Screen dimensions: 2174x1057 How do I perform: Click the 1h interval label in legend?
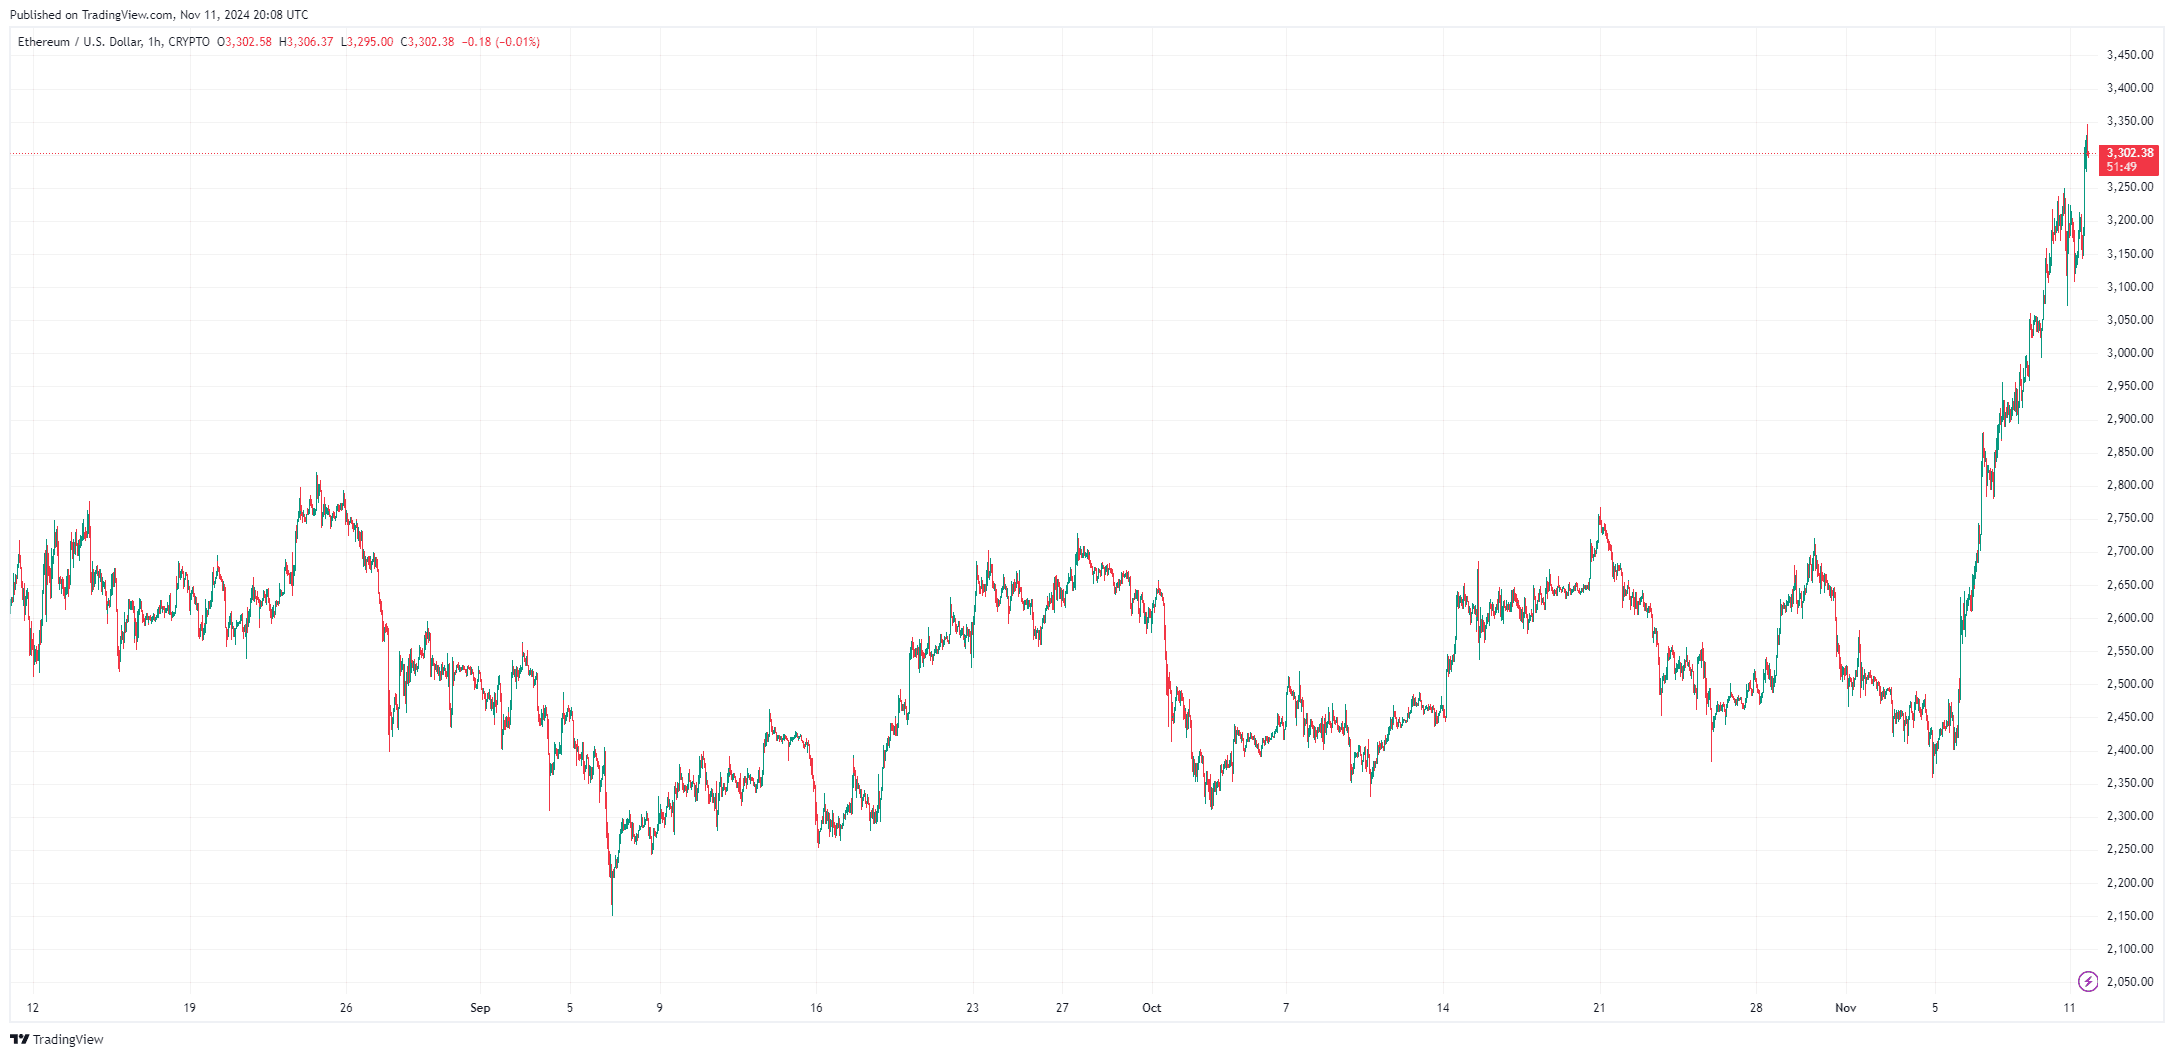(154, 42)
